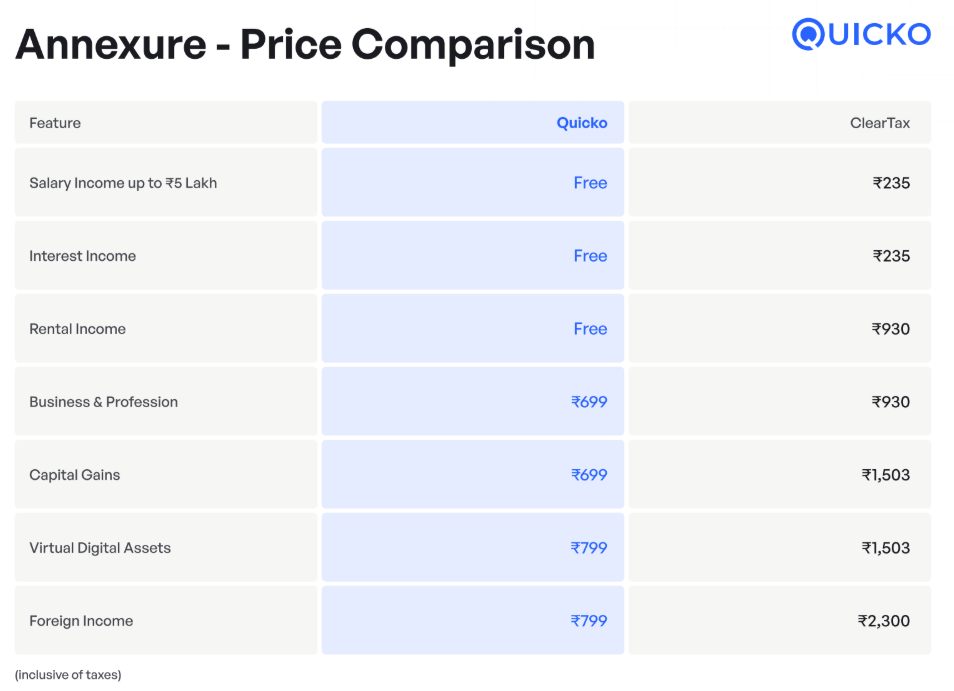Click the Salary Income up to ₹5 Lakh row
The image size is (954, 691).
coord(473,182)
